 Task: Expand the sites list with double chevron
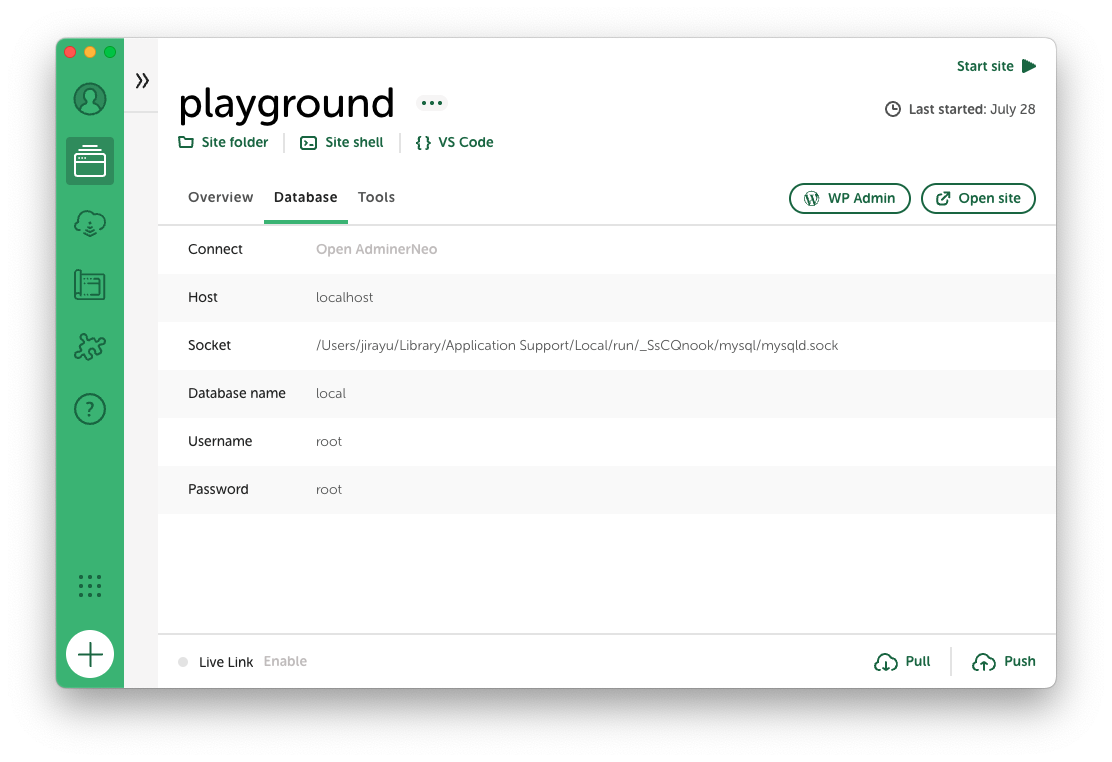pos(142,80)
